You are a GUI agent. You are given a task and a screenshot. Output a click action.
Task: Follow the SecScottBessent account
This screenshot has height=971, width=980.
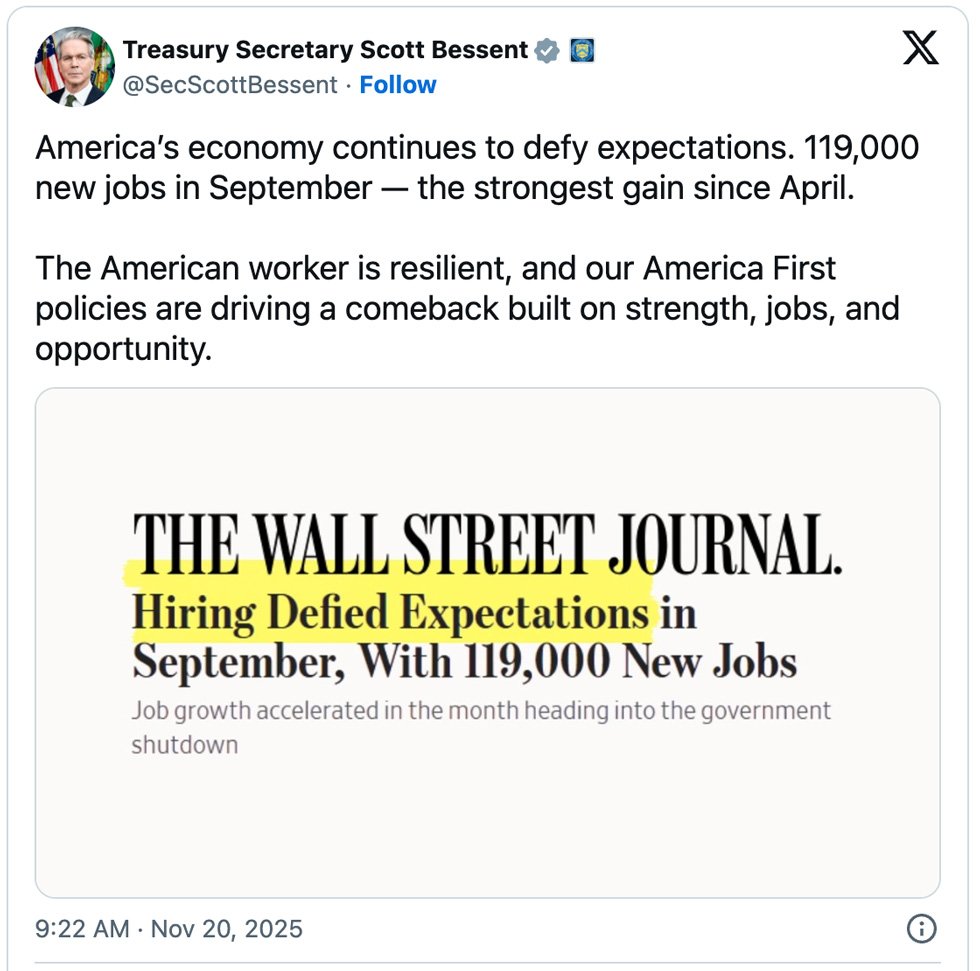click(398, 85)
